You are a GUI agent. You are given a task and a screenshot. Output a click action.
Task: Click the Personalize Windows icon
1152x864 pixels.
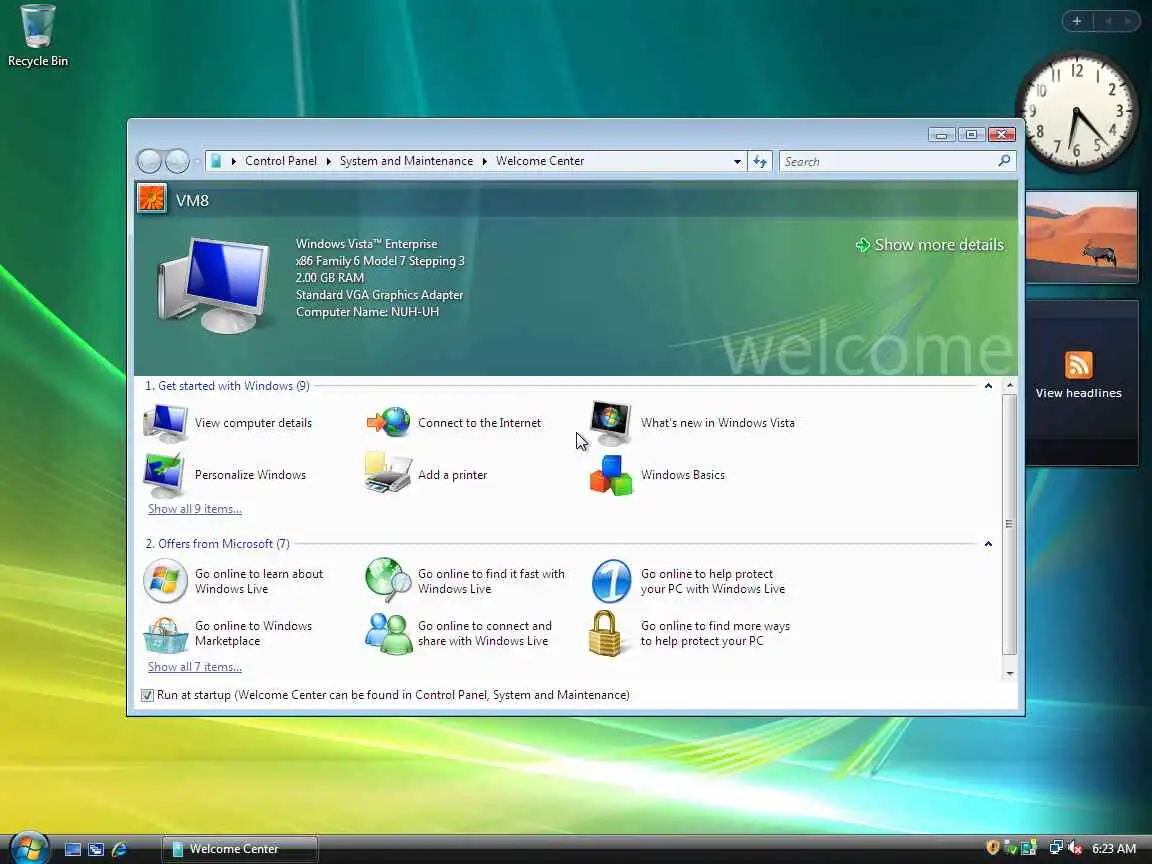[164, 475]
